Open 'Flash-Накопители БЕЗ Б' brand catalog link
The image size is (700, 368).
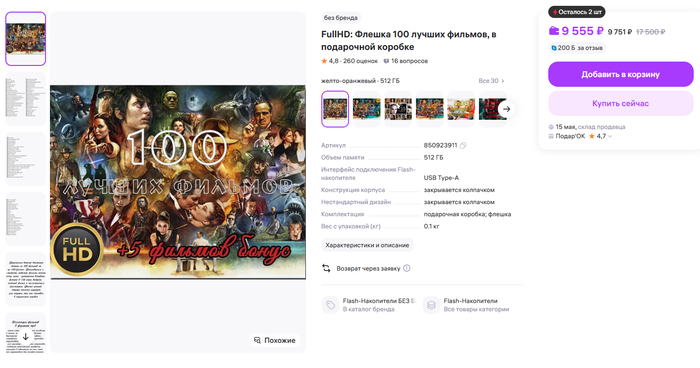pyautogui.click(x=369, y=305)
